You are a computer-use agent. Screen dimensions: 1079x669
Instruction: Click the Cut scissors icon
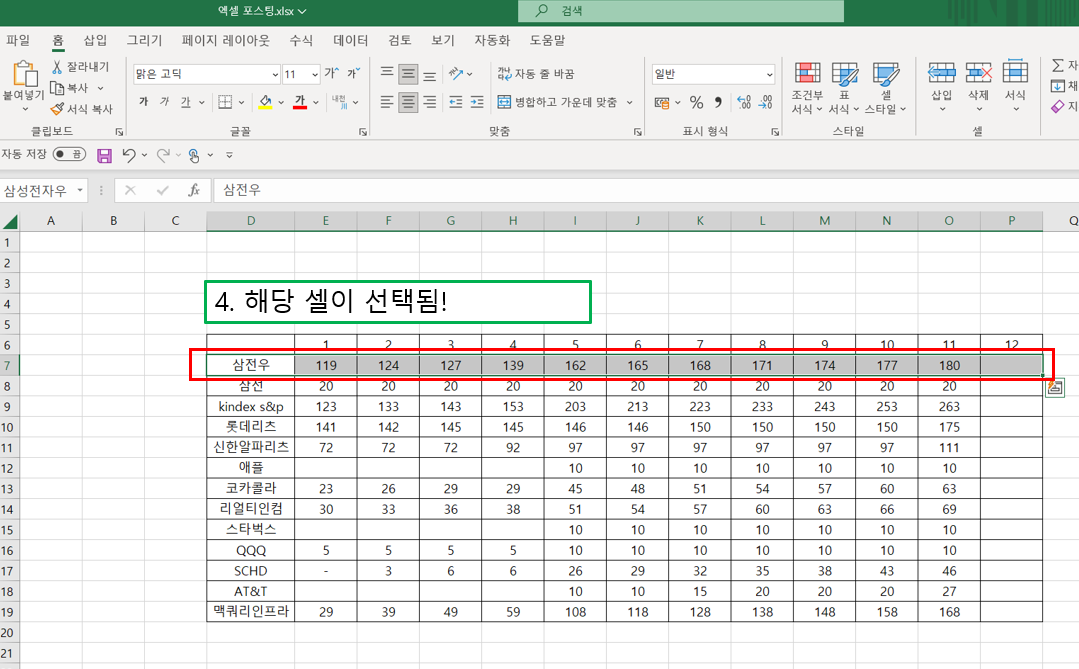pos(57,66)
